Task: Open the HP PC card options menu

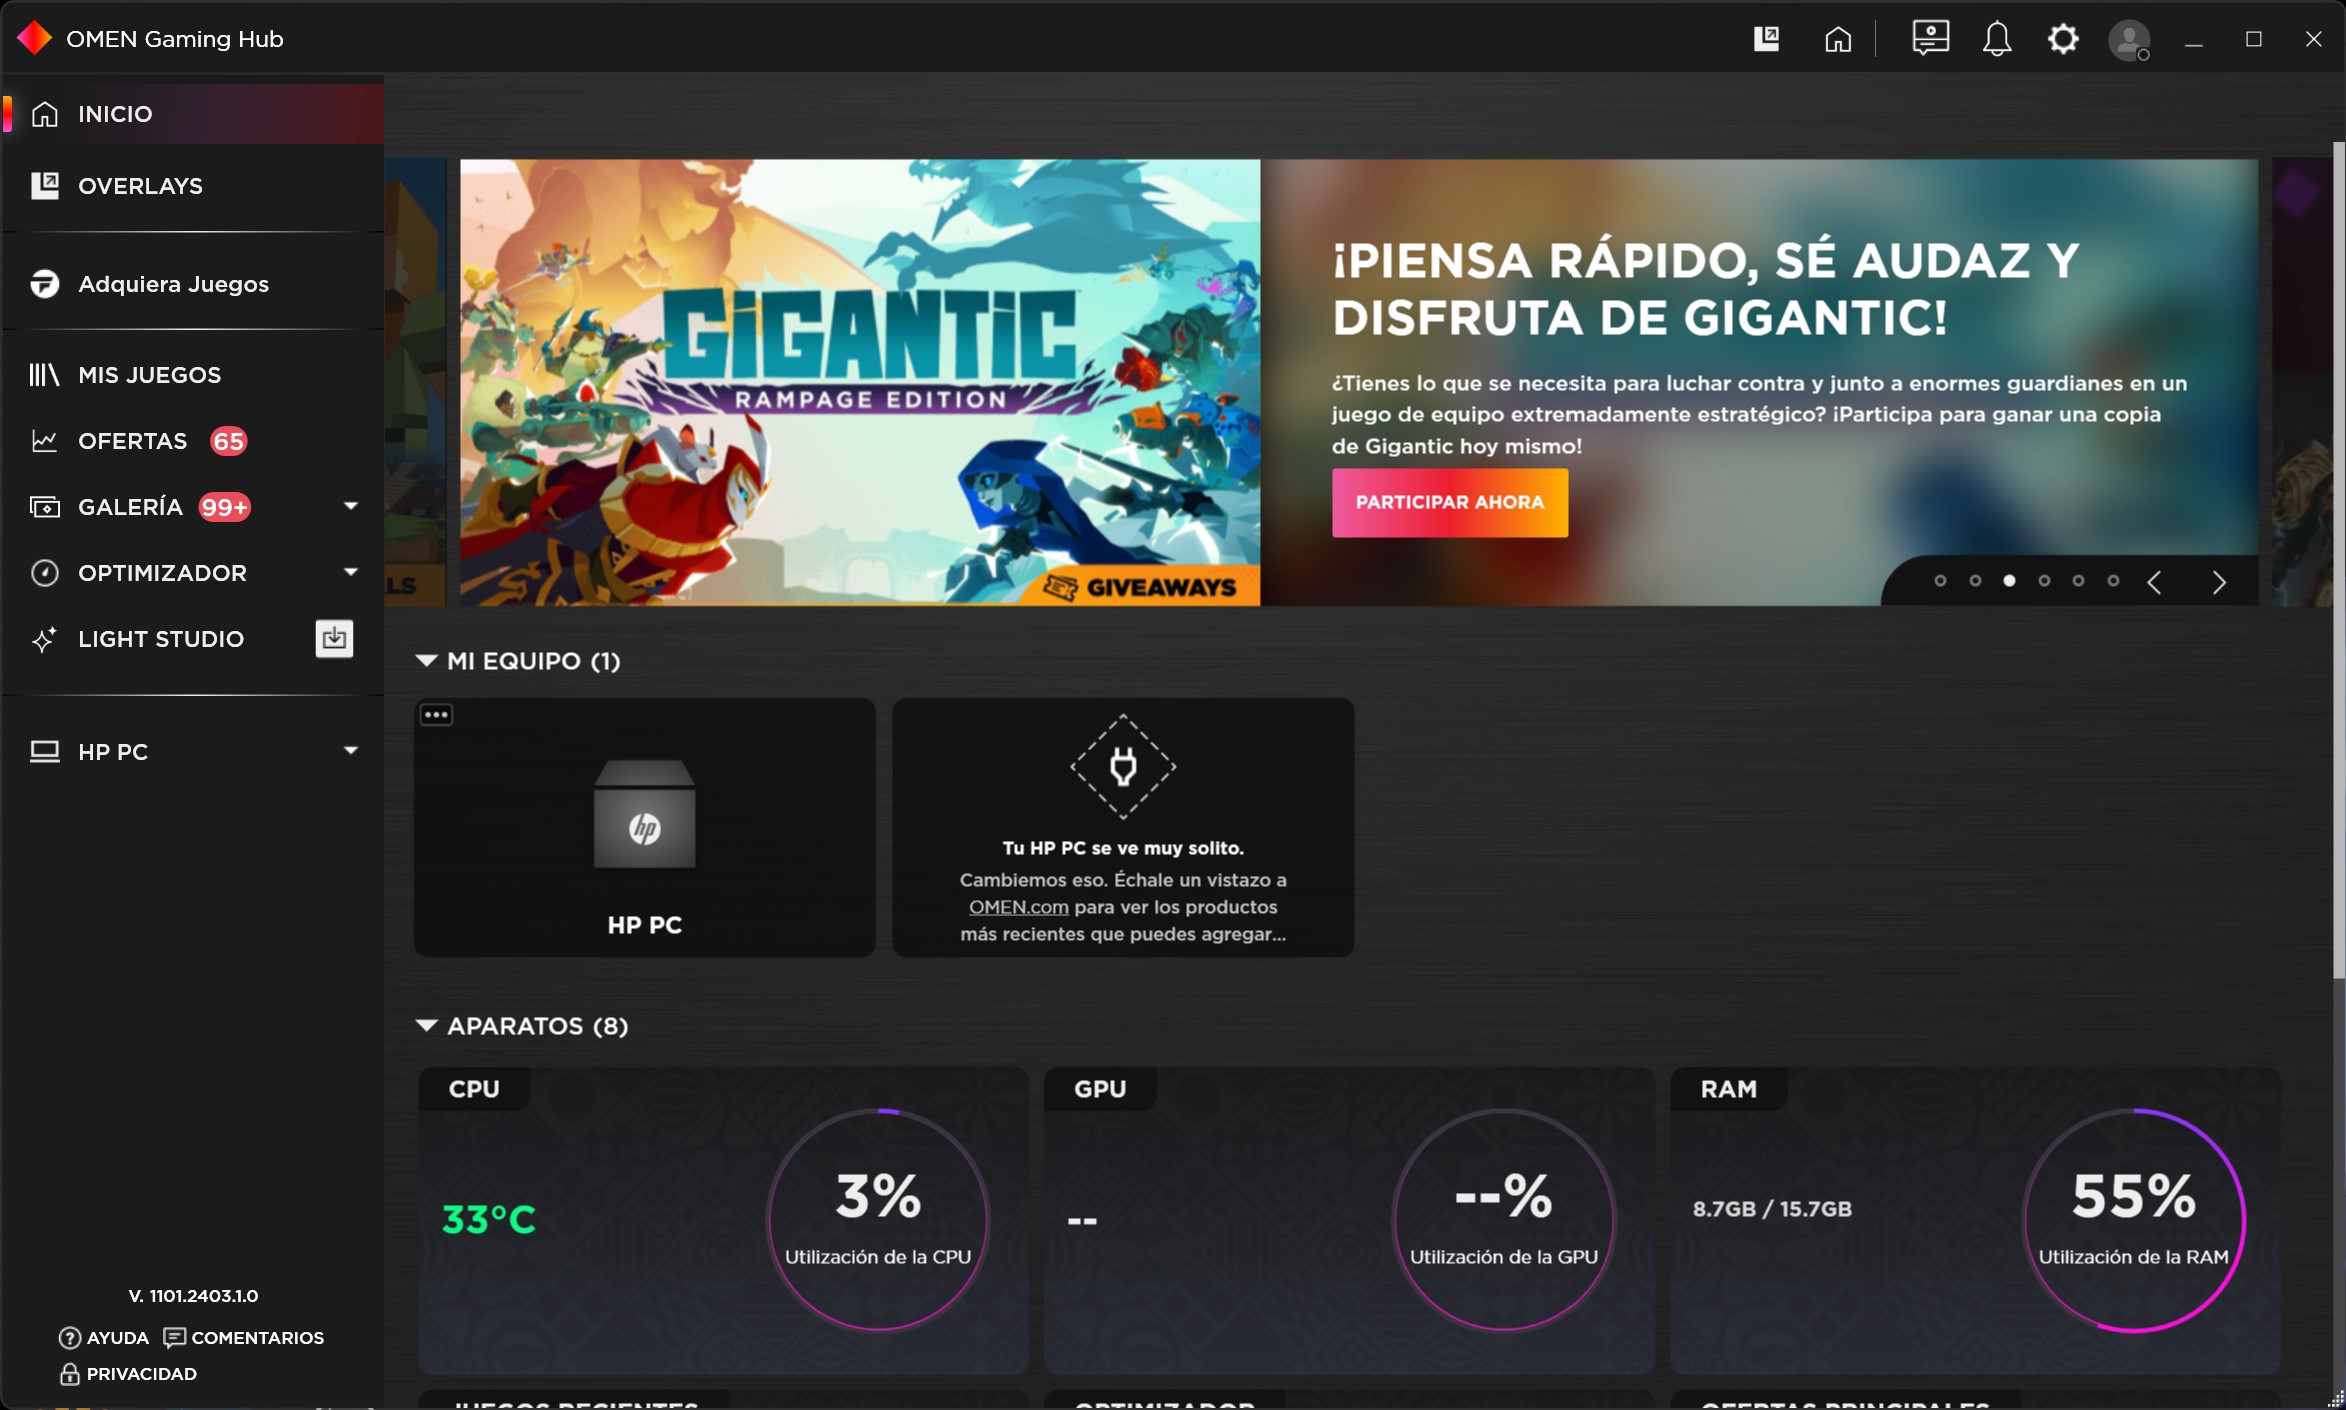Action: [x=436, y=714]
